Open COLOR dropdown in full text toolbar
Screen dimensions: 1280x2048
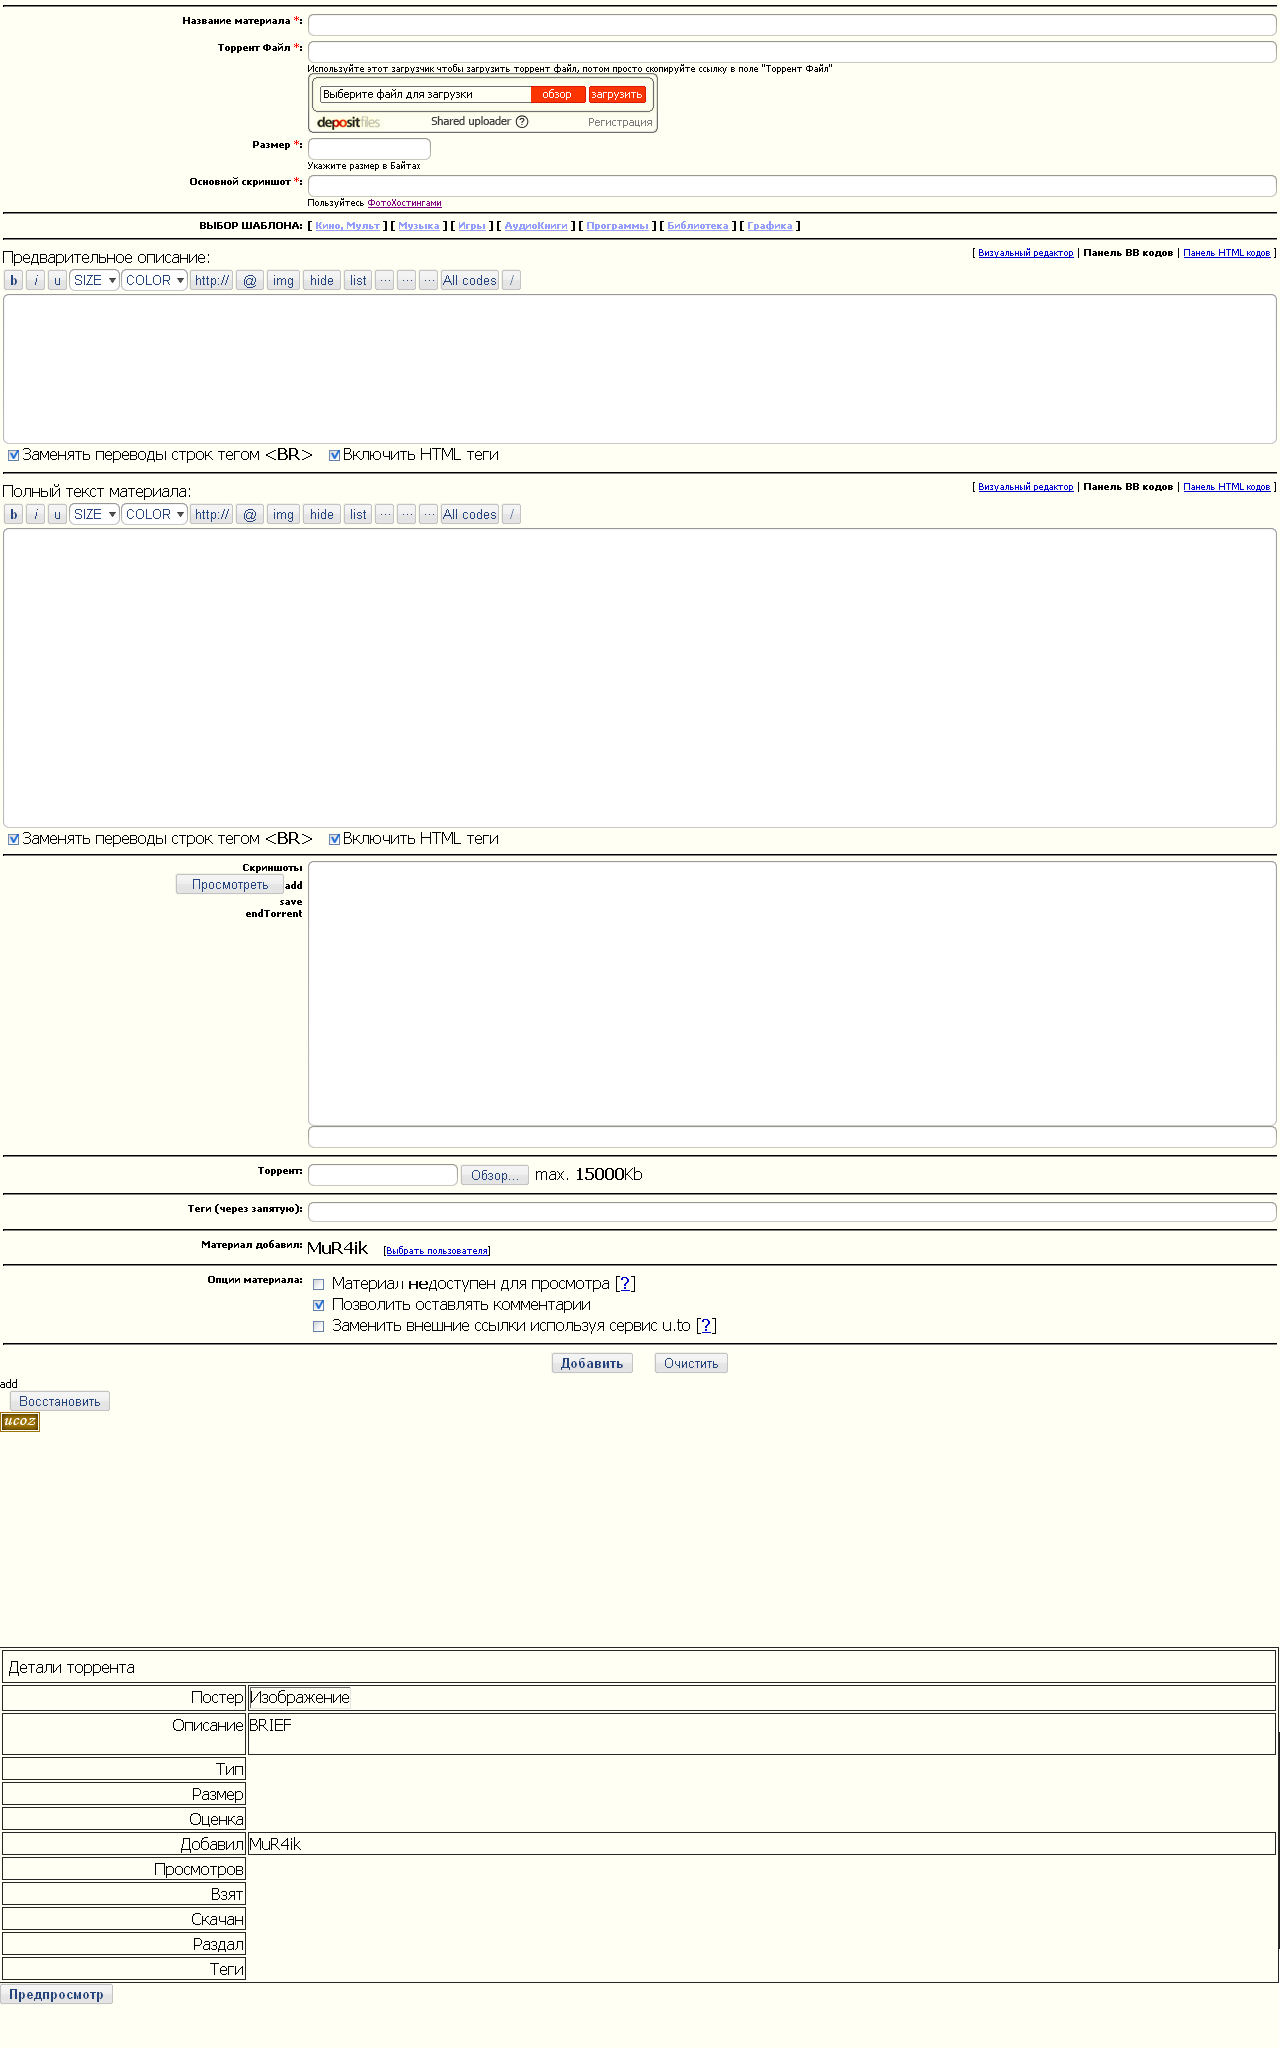tap(154, 515)
